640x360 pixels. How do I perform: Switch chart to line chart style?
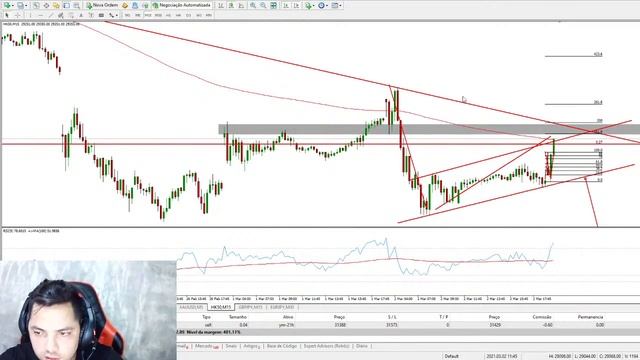pos(241,5)
